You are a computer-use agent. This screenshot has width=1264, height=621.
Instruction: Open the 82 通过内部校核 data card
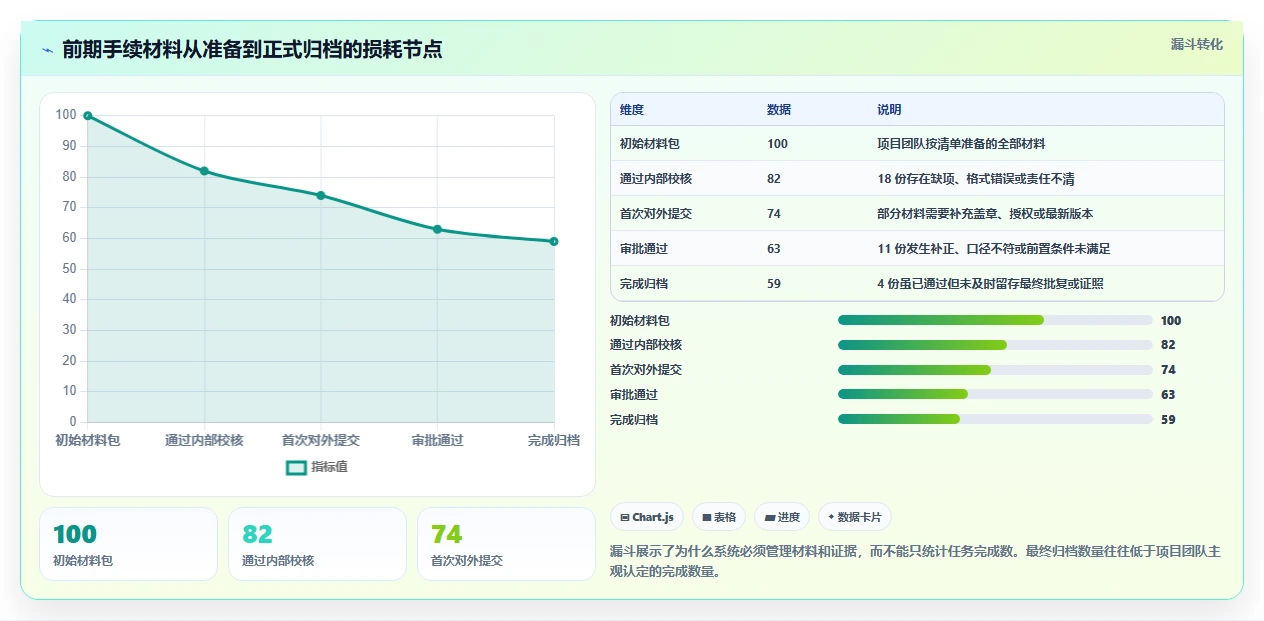(317, 544)
